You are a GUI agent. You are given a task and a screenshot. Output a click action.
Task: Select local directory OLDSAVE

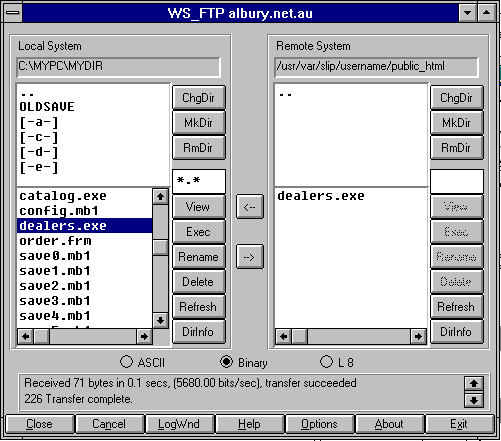(47, 107)
